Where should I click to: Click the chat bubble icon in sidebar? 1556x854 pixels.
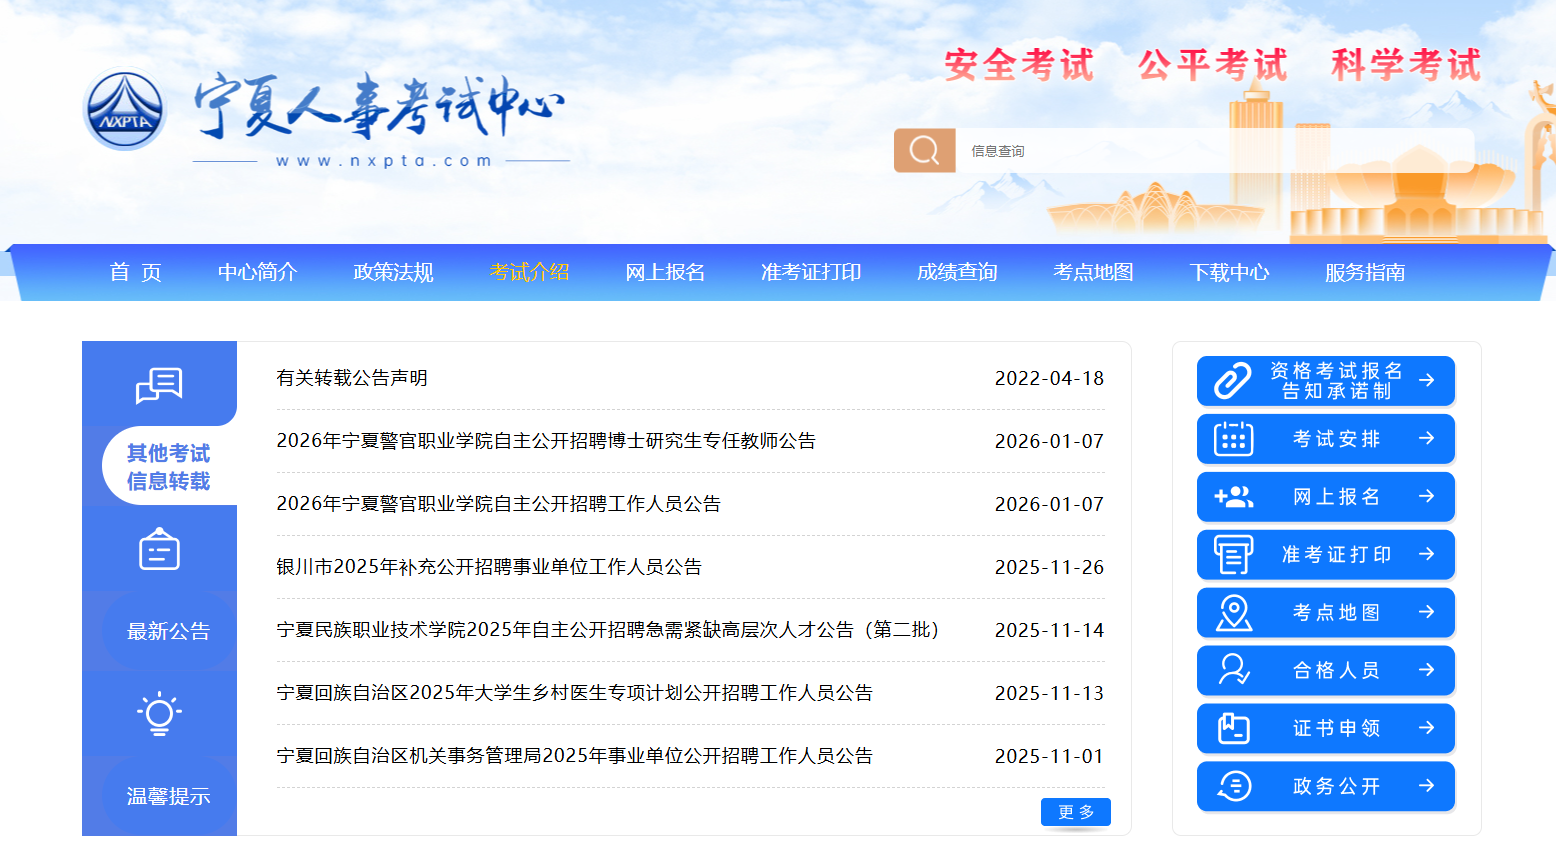tap(159, 385)
